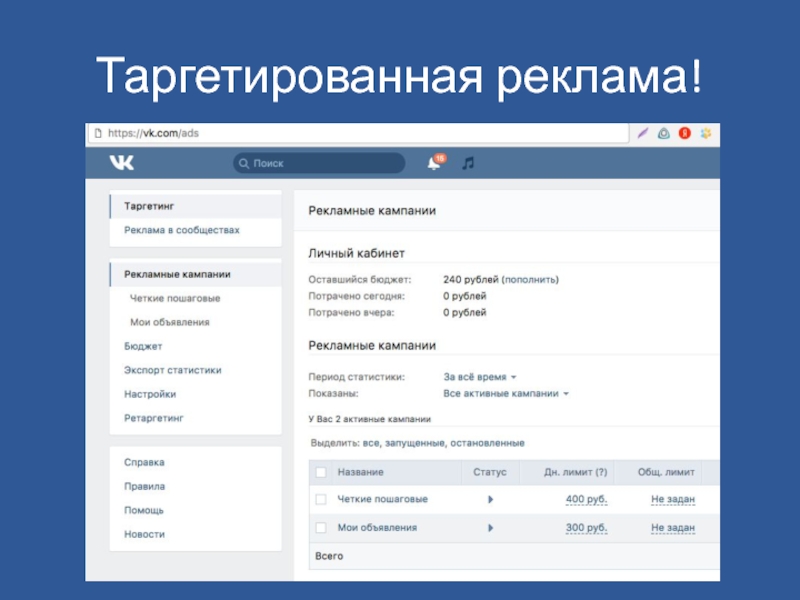Open the VK logo home link

point(121,163)
